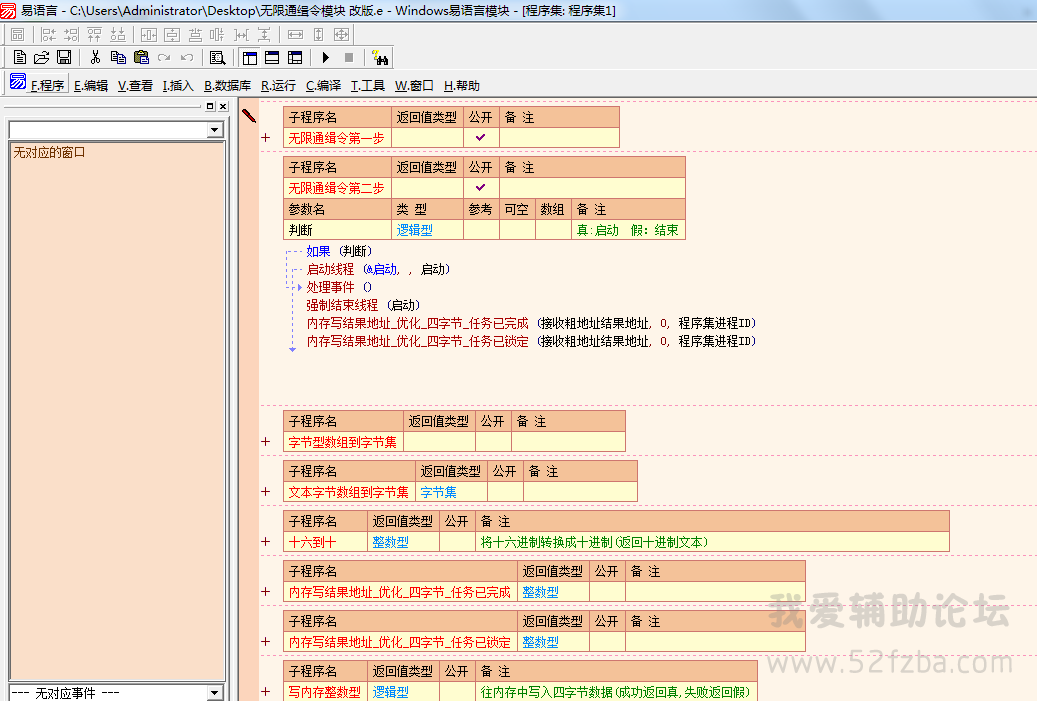This screenshot has height=701, width=1037.
Task: Close the left side panel with X
Action: [224, 106]
